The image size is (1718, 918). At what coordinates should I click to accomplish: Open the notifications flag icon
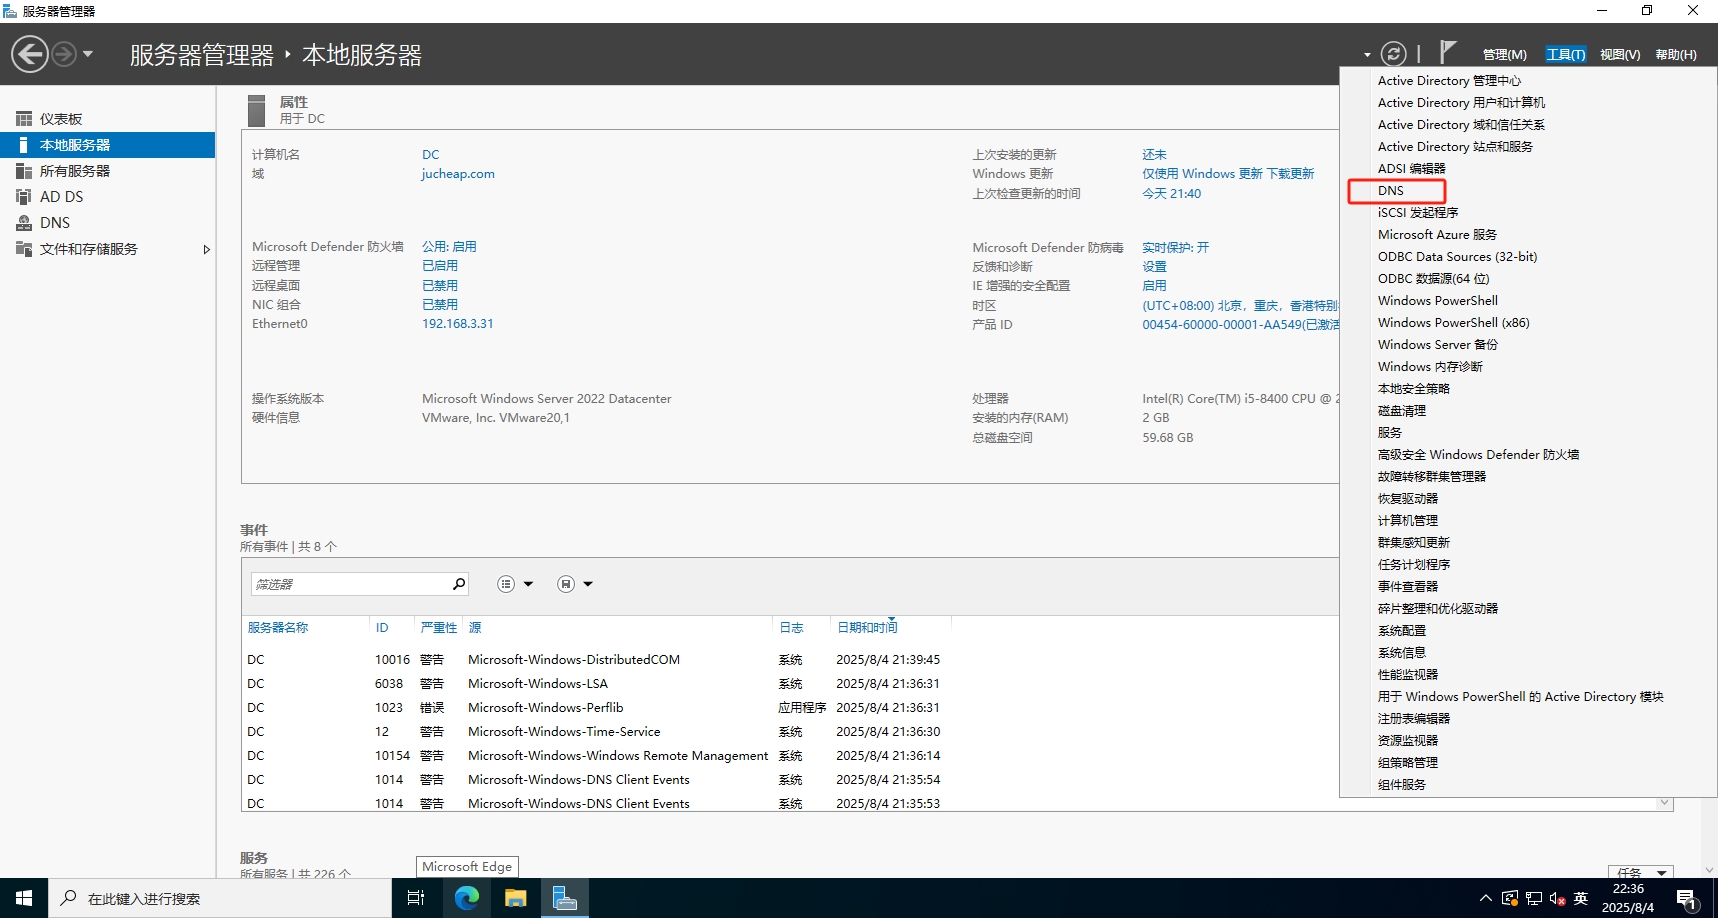[x=1447, y=51]
